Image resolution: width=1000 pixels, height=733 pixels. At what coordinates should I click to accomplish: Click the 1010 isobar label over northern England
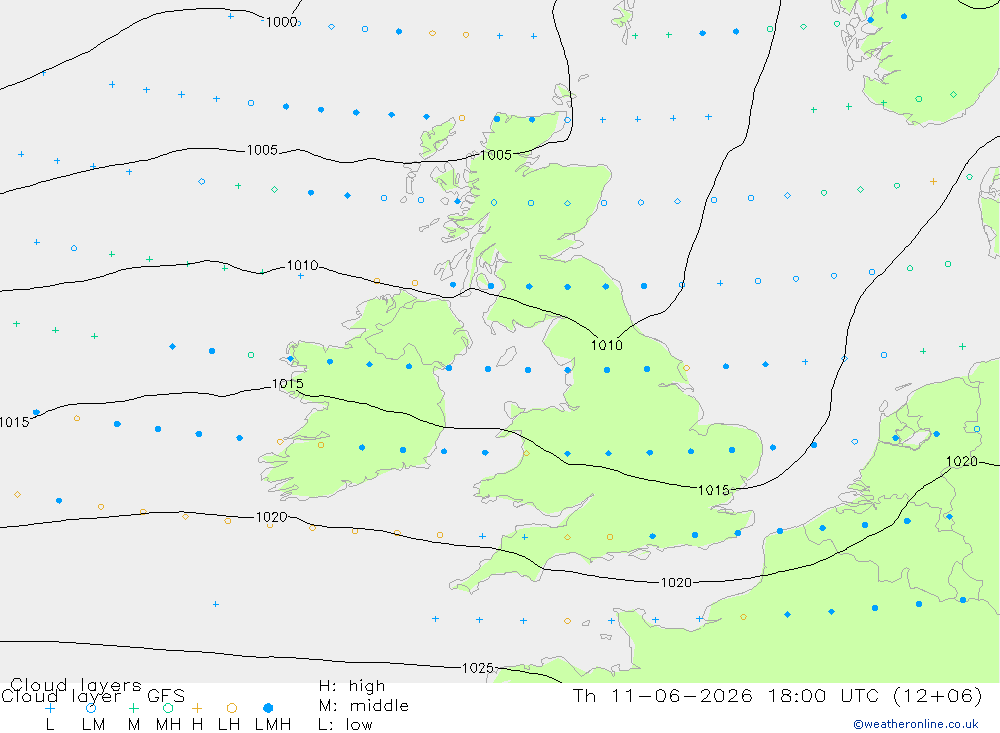(607, 345)
